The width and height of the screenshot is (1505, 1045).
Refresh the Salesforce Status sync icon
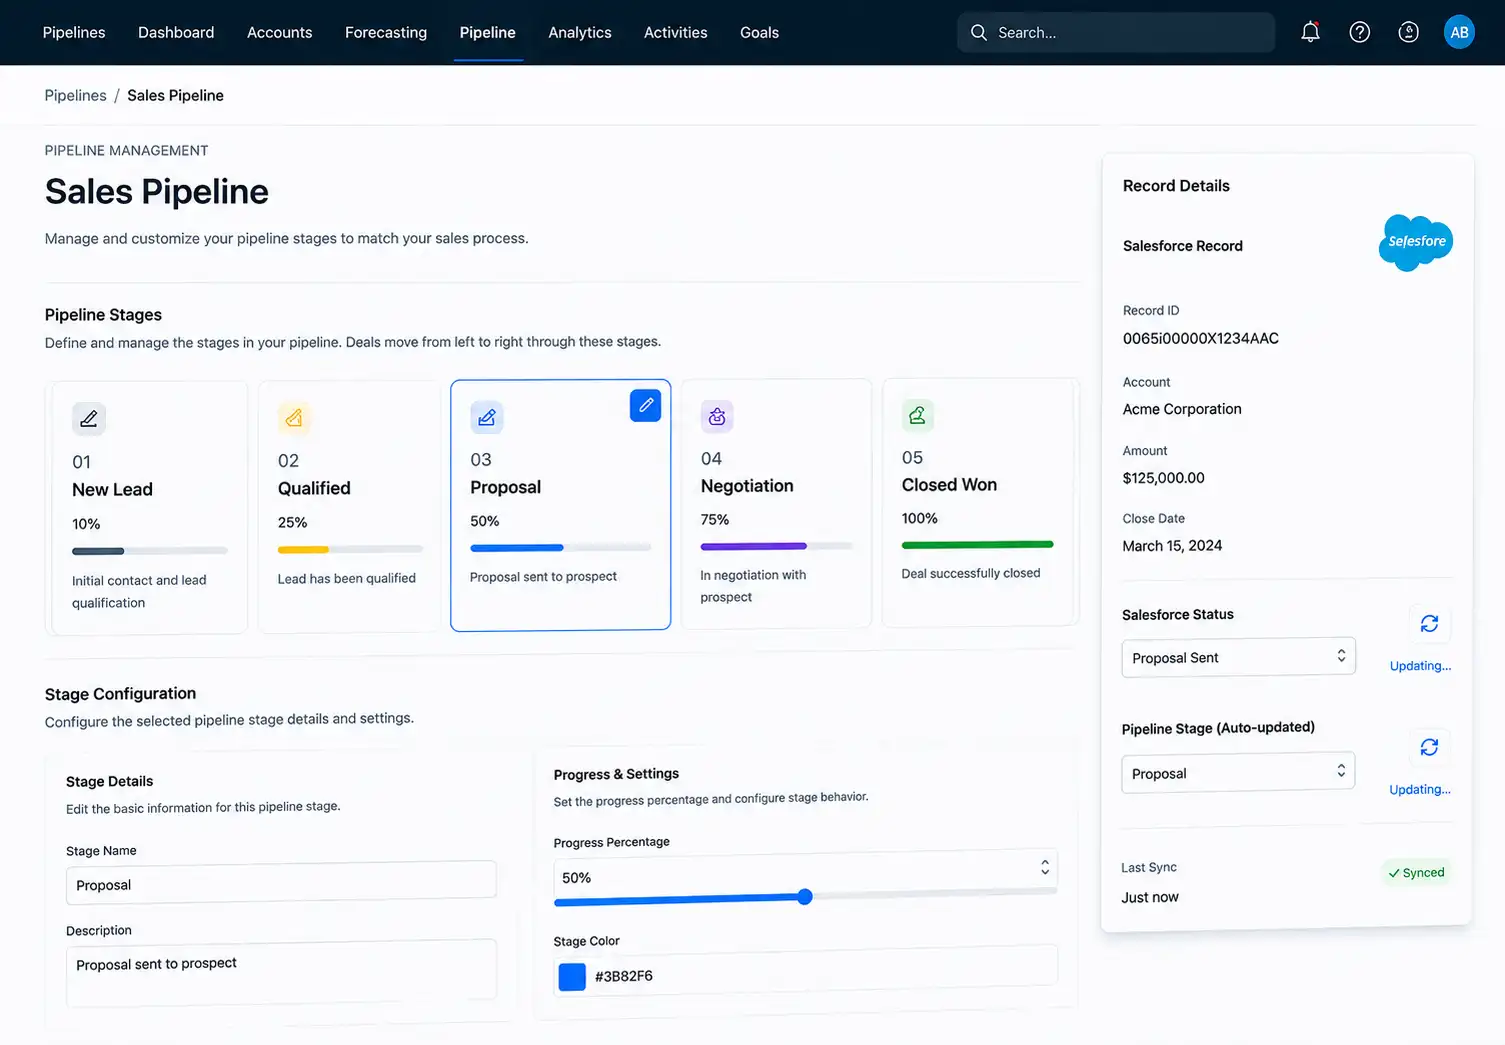click(x=1429, y=624)
